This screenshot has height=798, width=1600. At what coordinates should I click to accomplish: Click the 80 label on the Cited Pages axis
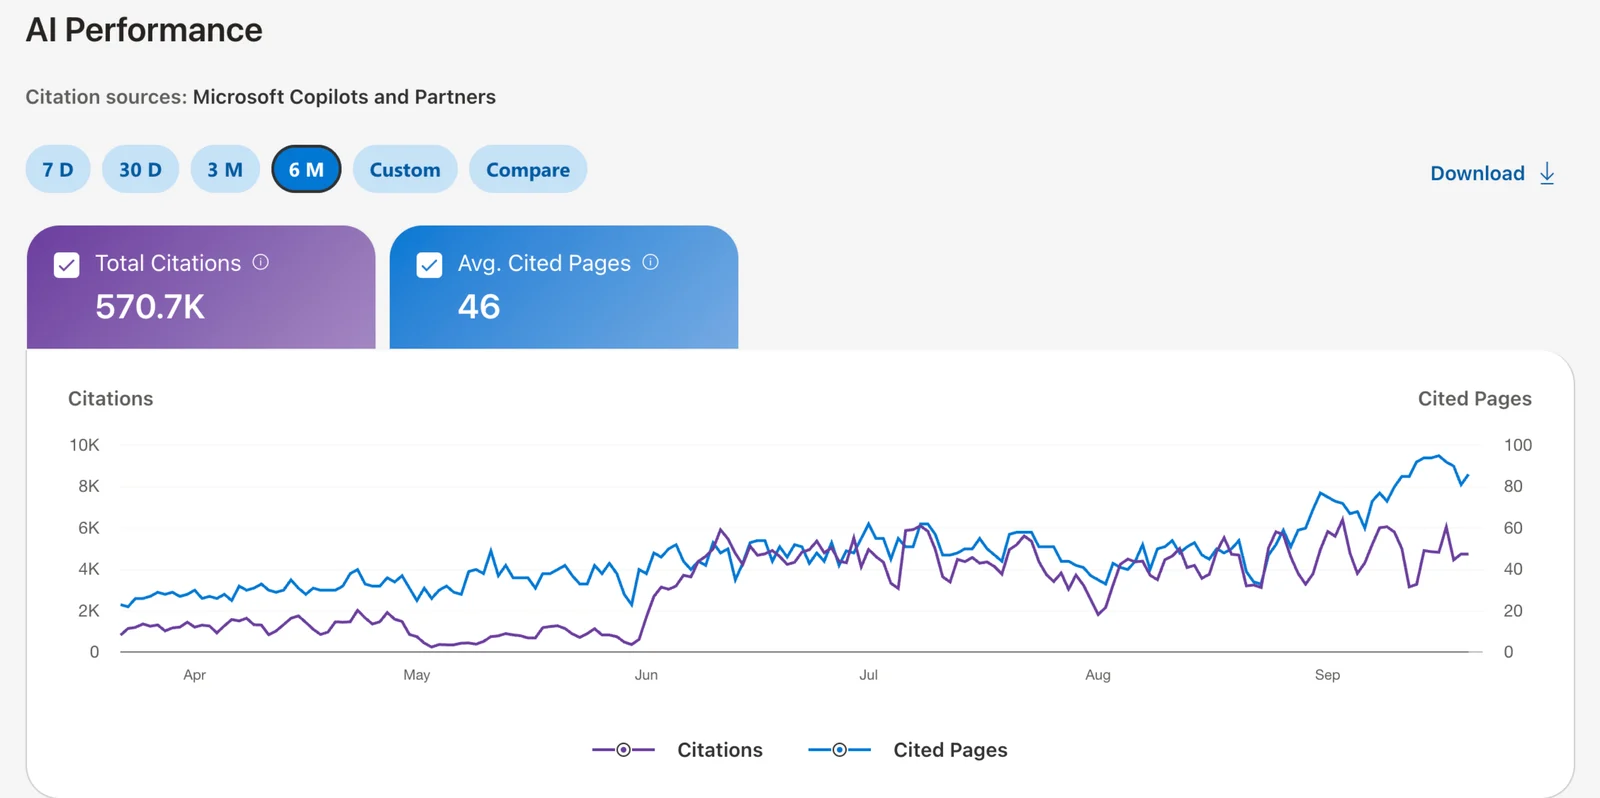coord(1513,486)
